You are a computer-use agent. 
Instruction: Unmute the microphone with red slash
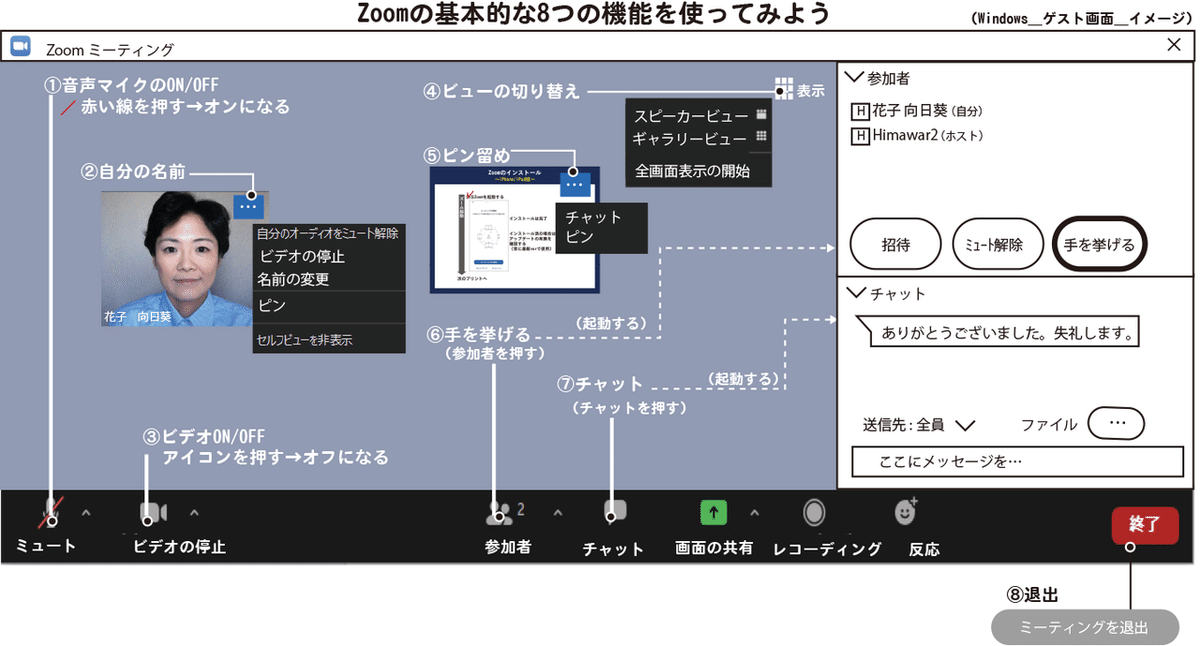click(x=49, y=512)
